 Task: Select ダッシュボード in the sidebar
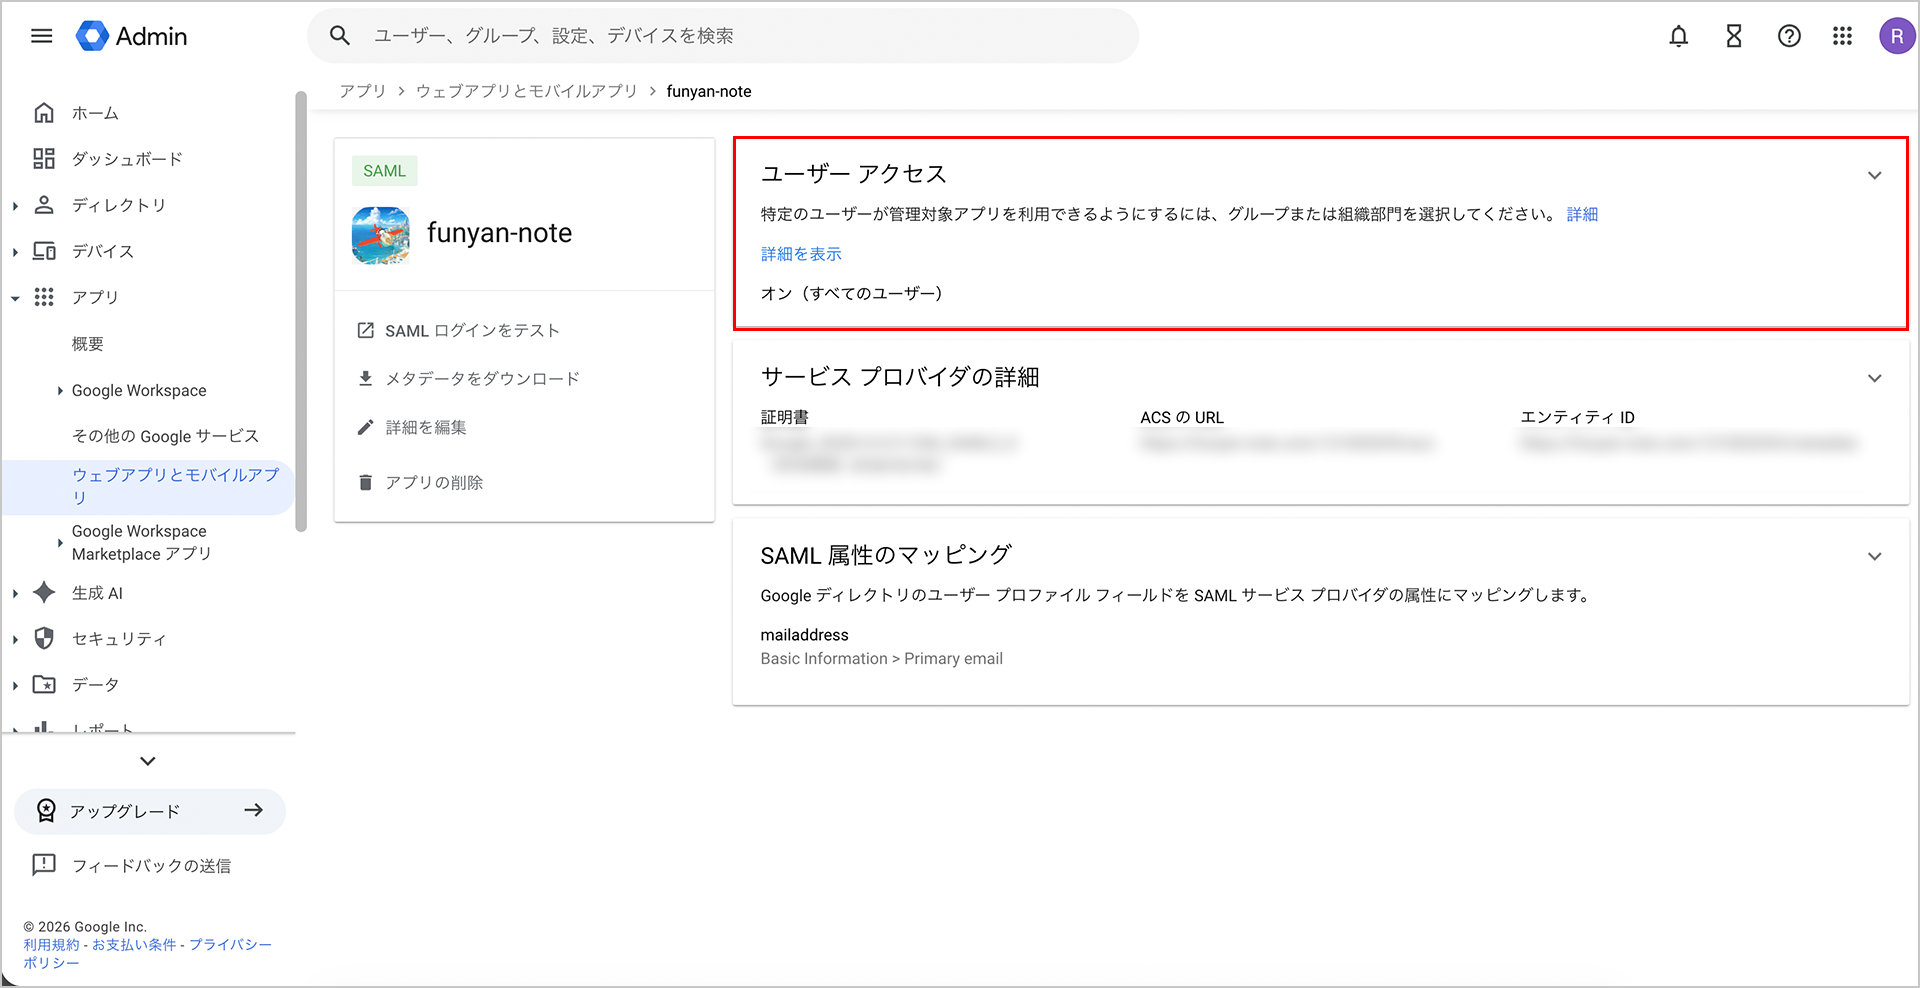pyautogui.click(x=127, y=159)
